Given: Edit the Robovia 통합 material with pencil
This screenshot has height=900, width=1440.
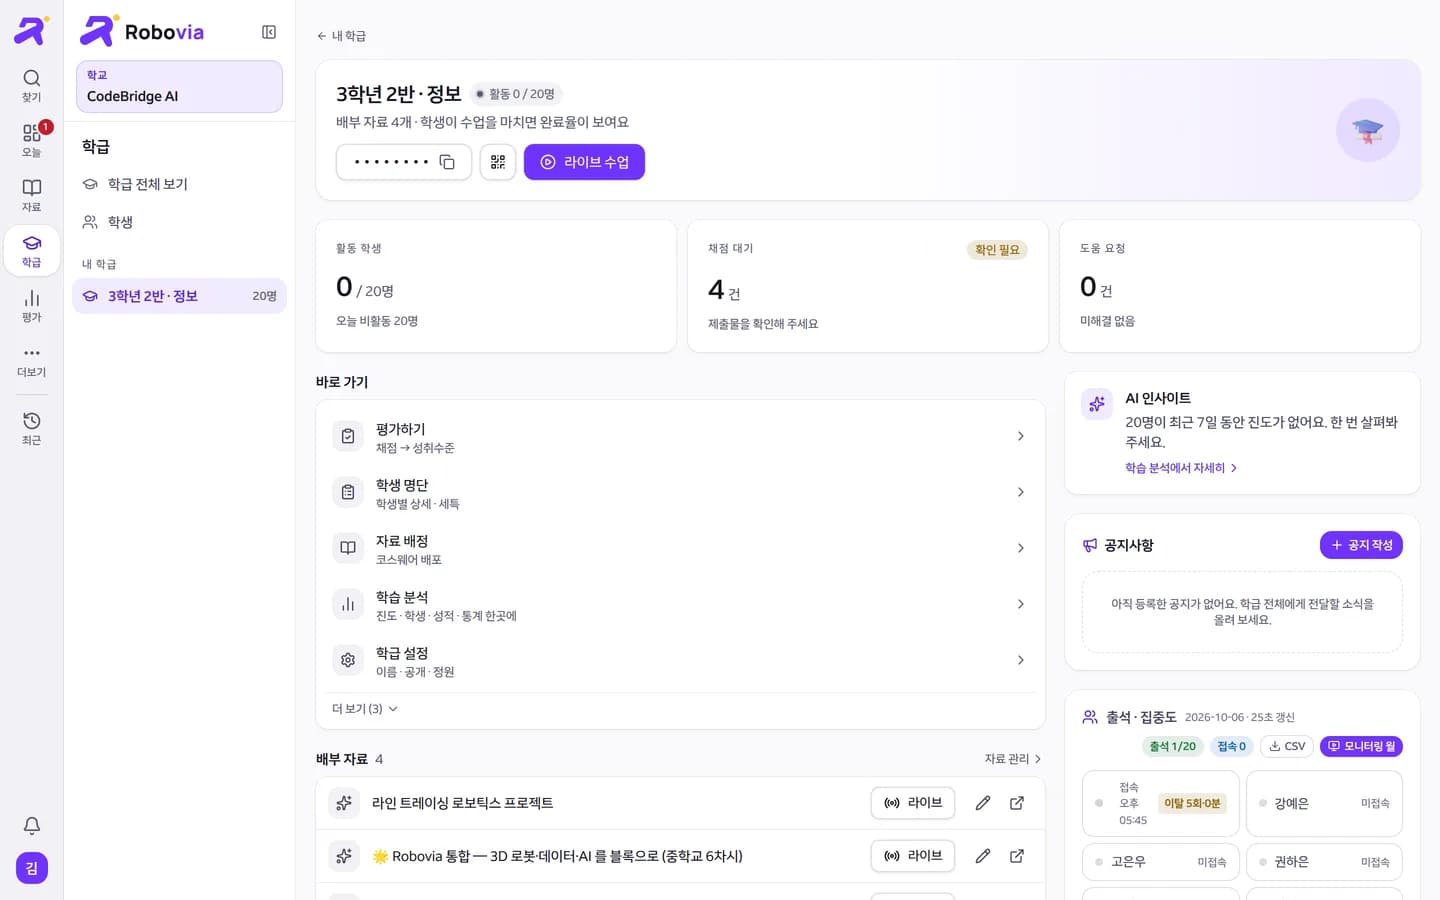Looking at the screenshot, I should point(983,856).
